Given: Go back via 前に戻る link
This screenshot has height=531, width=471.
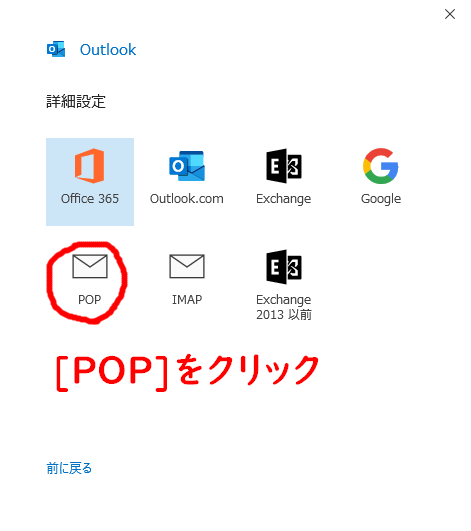Looking at the screenshot, I should click(x=69, y=468).
